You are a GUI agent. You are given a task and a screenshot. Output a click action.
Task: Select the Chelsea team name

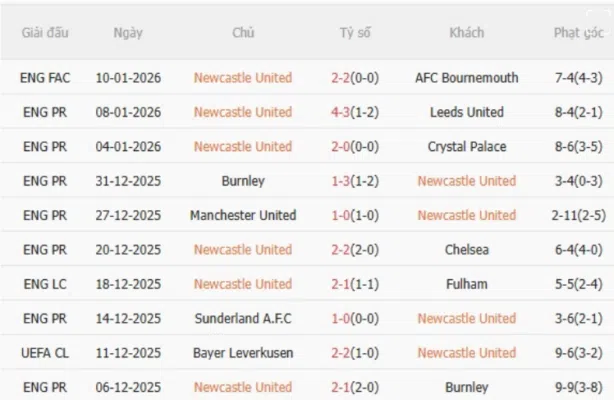(467, 249)
